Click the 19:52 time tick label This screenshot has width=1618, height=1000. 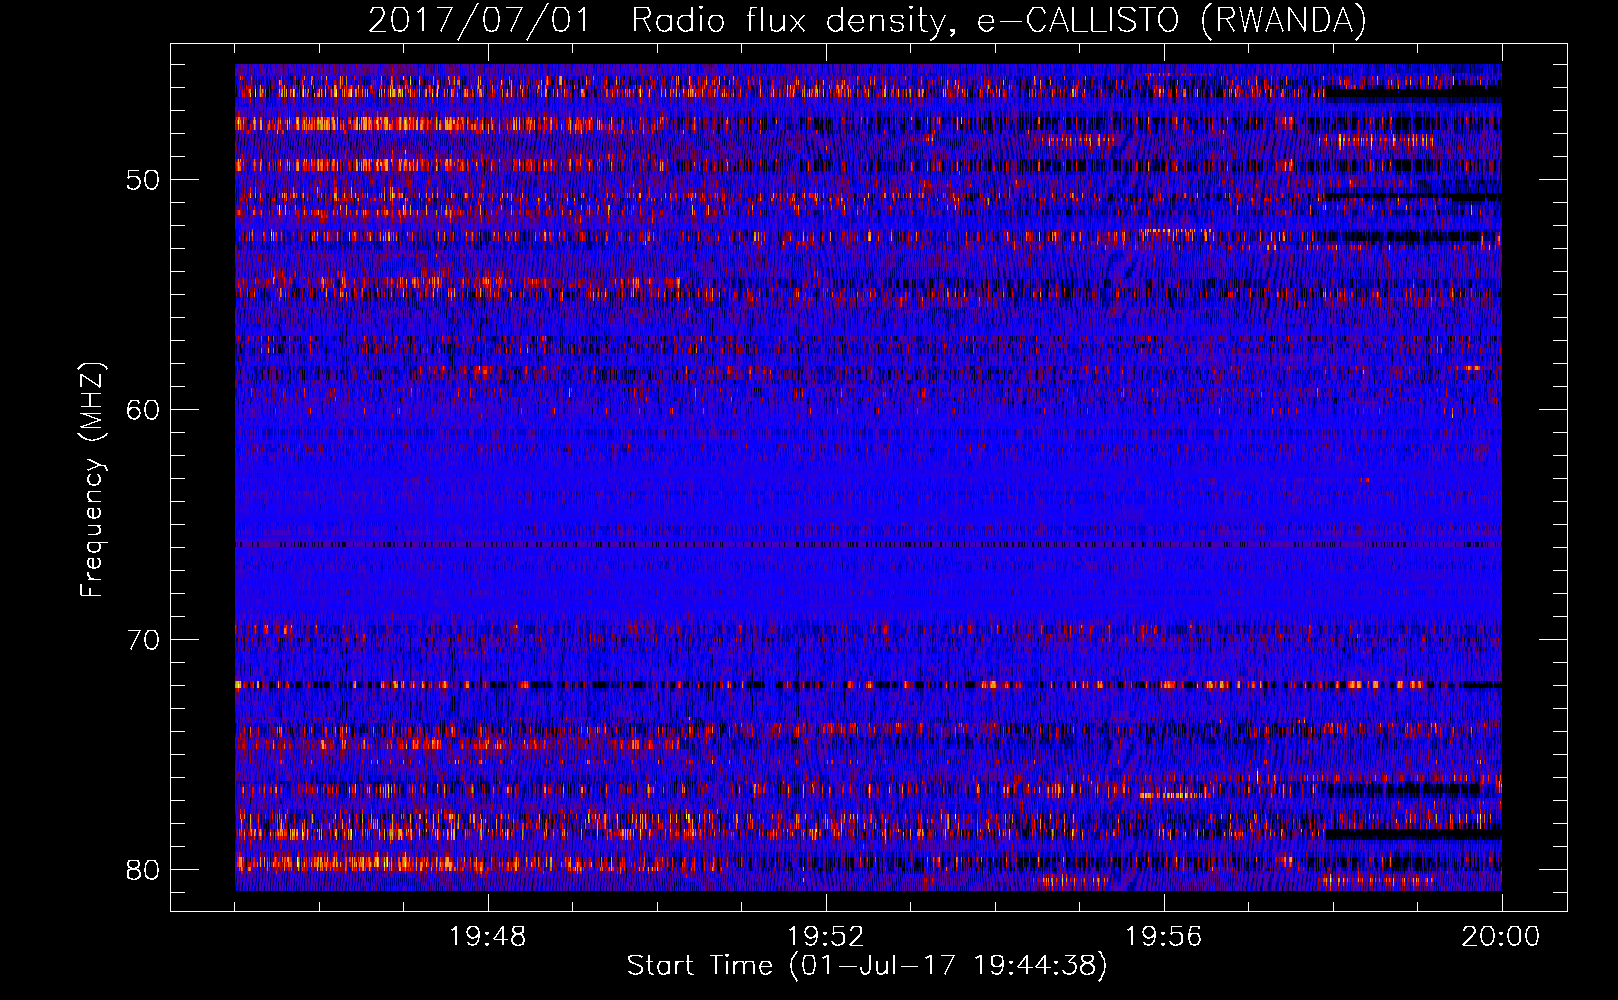coord(826,937)
